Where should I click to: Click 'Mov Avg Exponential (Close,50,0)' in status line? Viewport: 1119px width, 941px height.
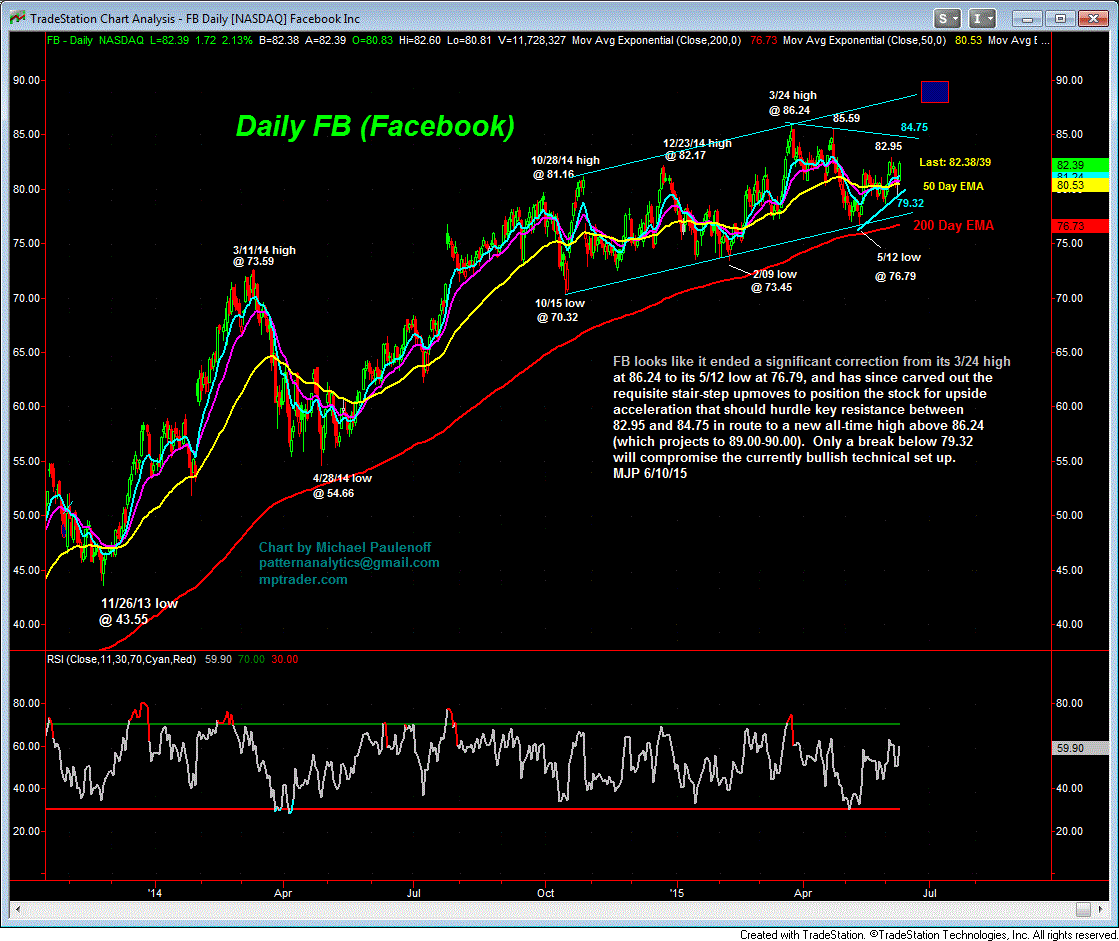tap(864, 41)
